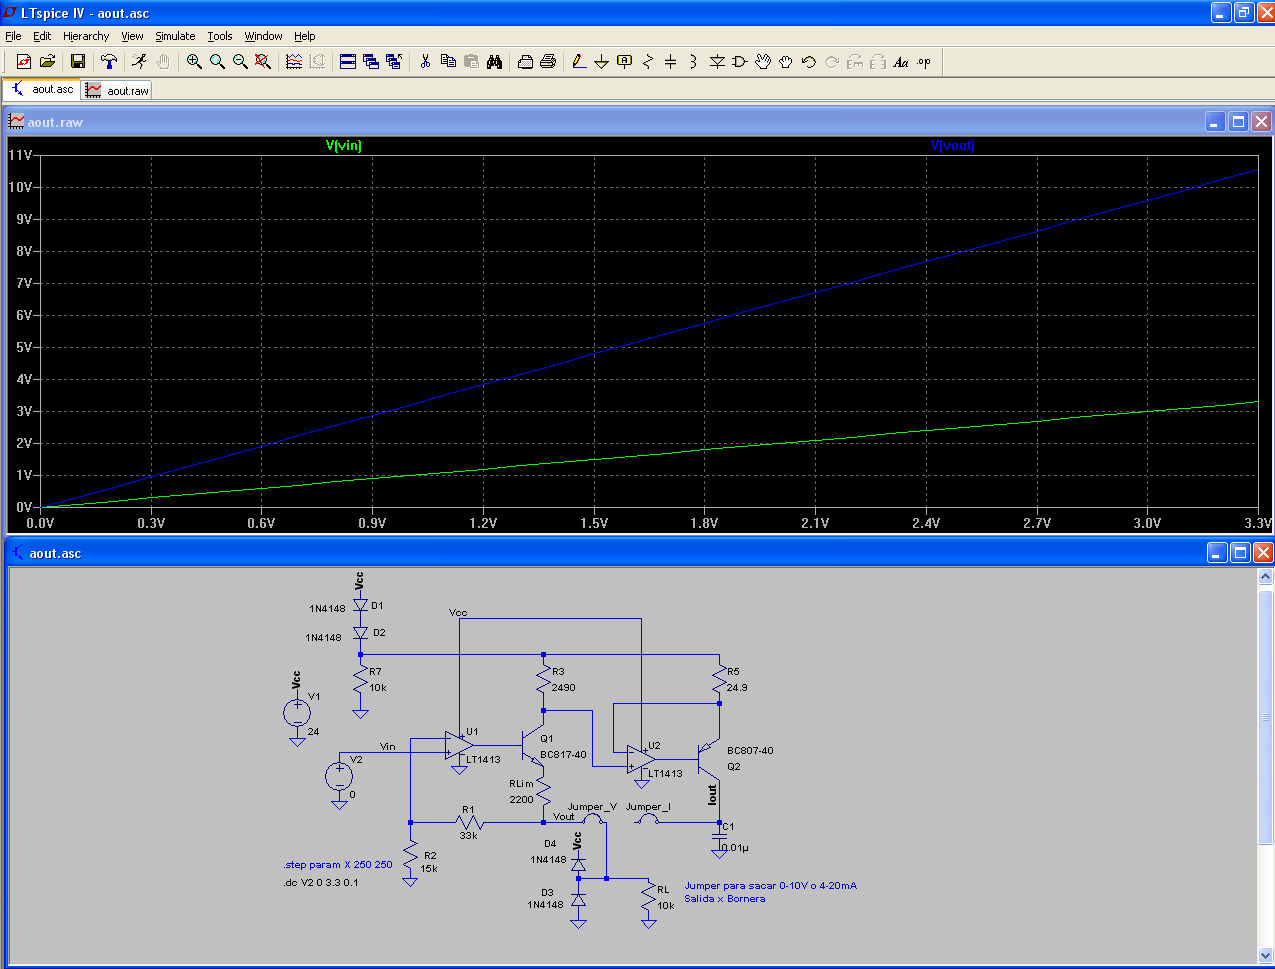Place a Ground symbol from toolbar
The image size is (1275, 969).
(601, 62)
